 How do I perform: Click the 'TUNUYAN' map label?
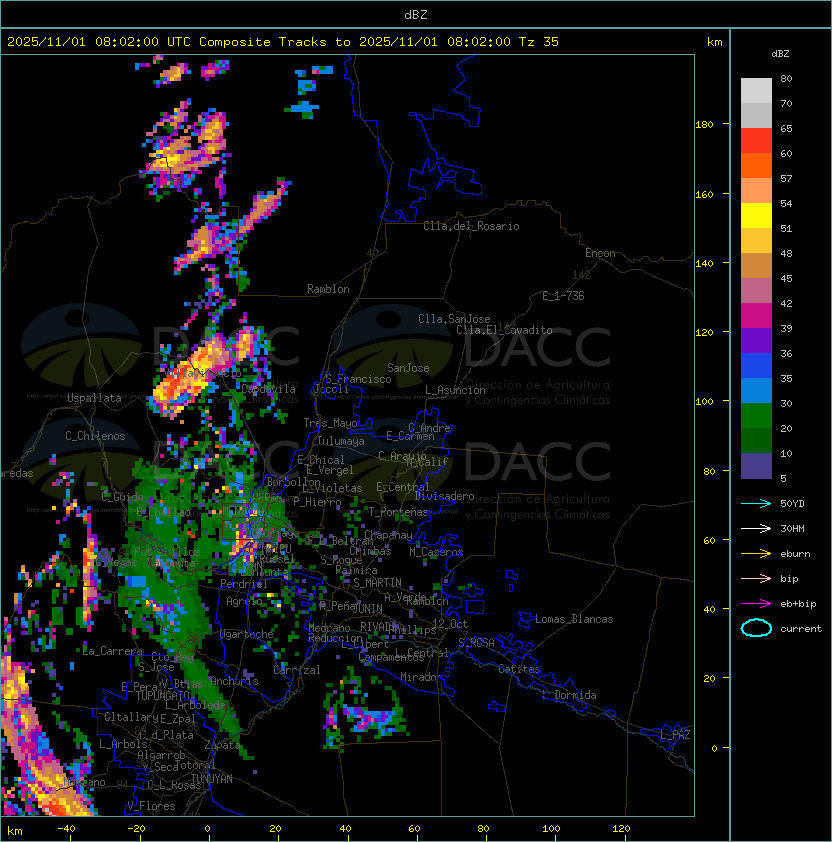point(212,779)
